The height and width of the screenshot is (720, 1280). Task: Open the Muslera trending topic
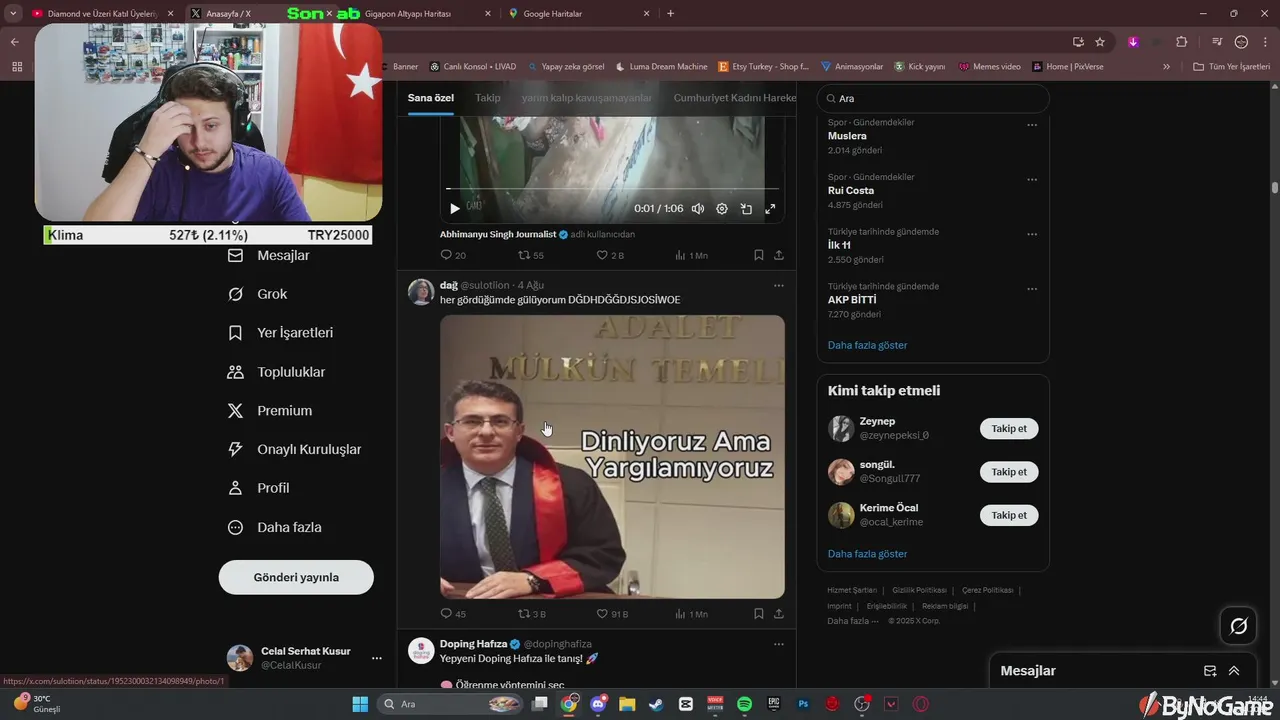point(847,136)
